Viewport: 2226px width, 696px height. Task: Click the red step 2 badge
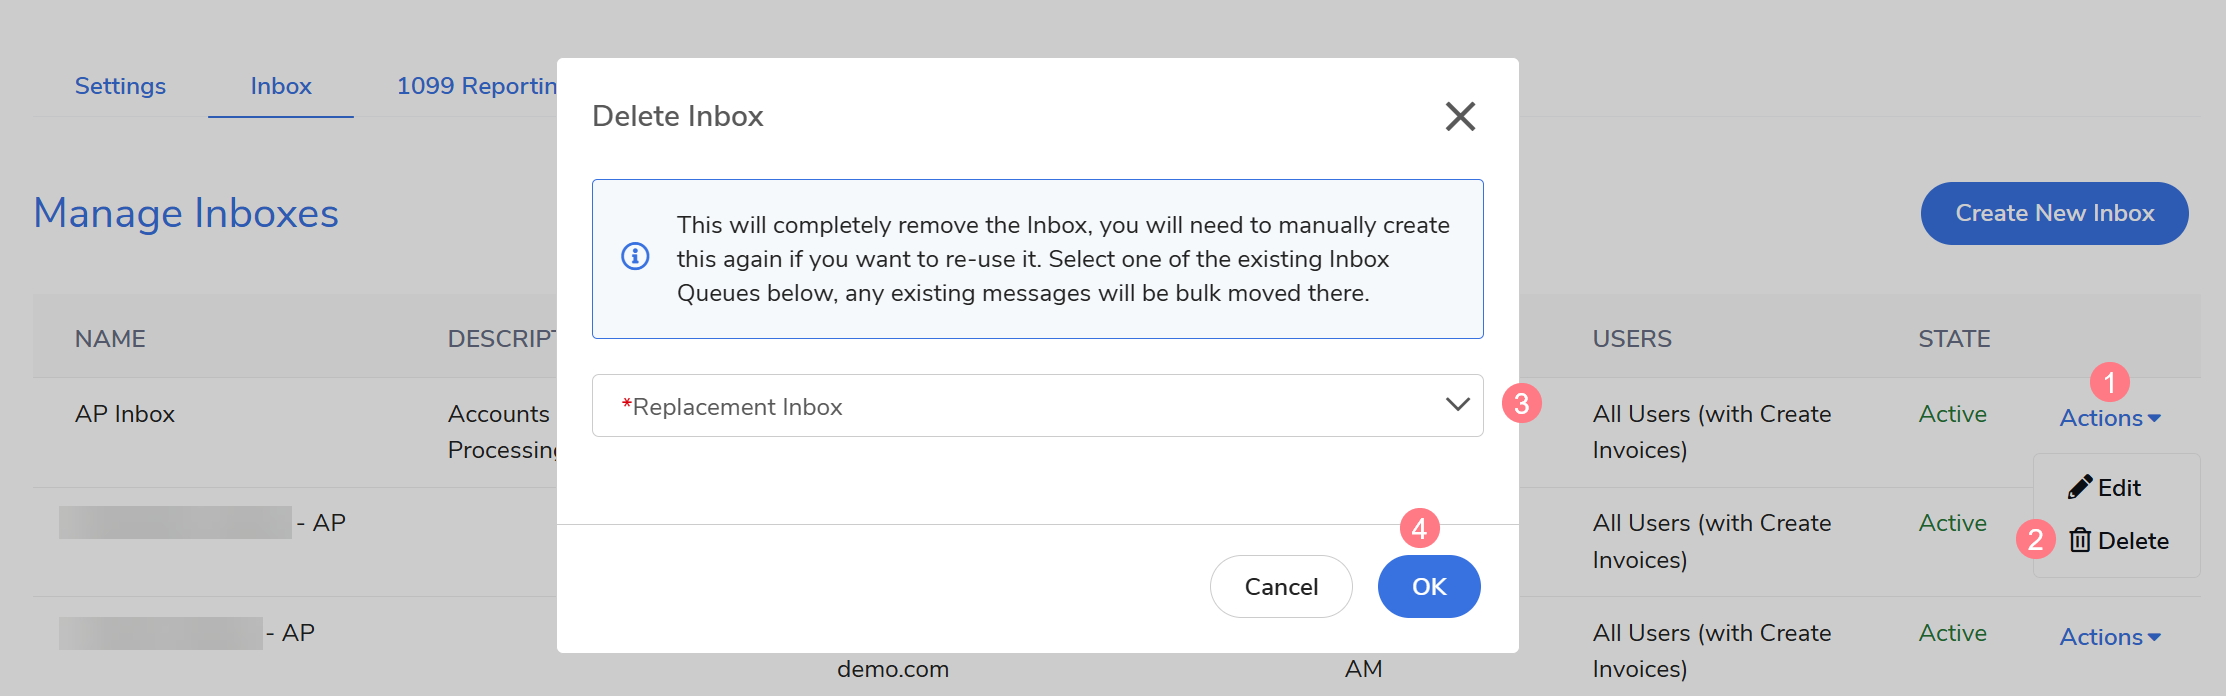(x=2035, y=540)
